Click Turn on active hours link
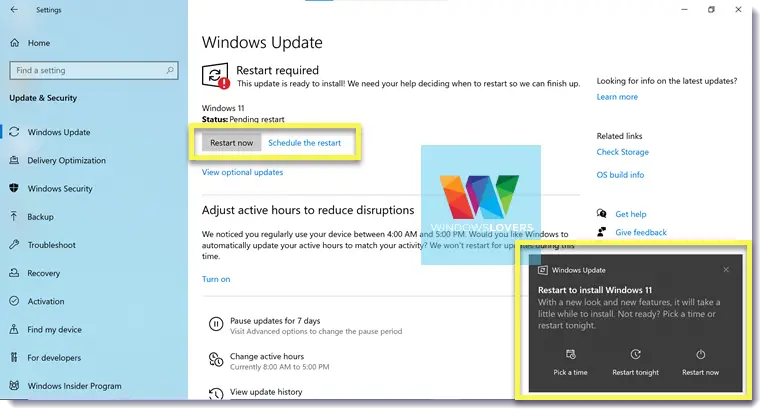Image resolution: width=767 pixels, height=415 pixels. 216,279
